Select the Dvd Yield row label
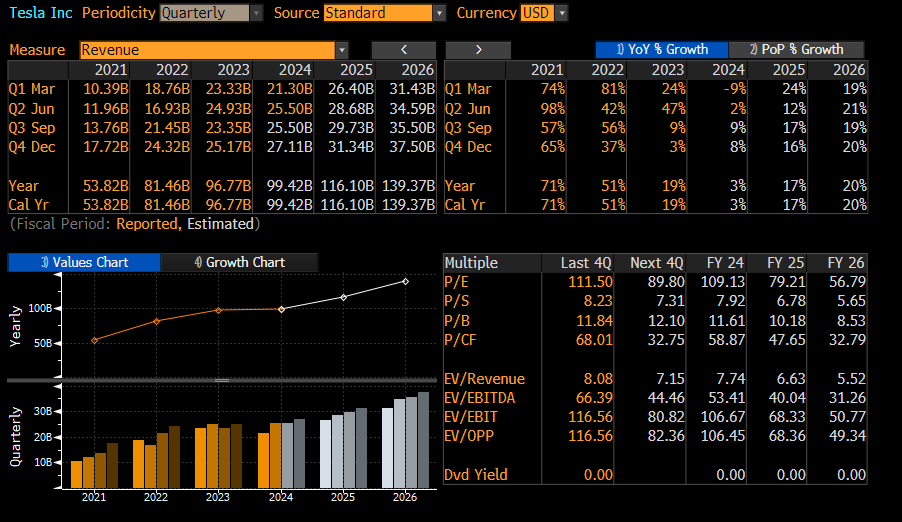This screenshot has height=522, width=902. [476, 475]
